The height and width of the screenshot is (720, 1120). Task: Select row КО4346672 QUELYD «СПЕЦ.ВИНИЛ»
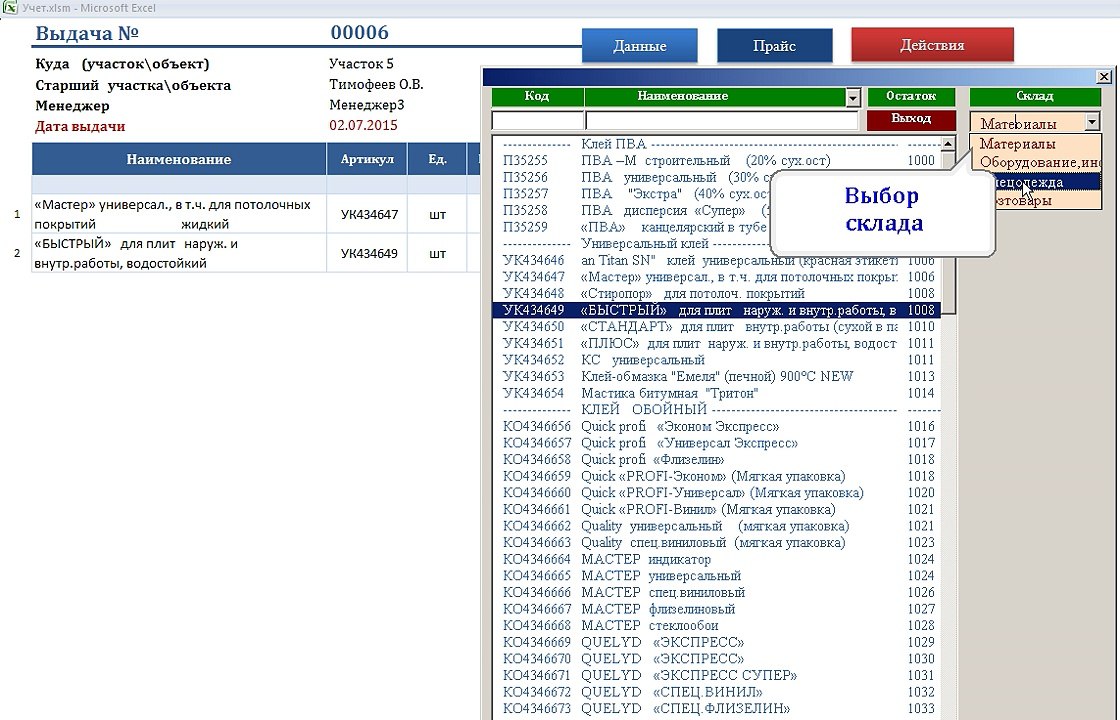tap(717, 691)
